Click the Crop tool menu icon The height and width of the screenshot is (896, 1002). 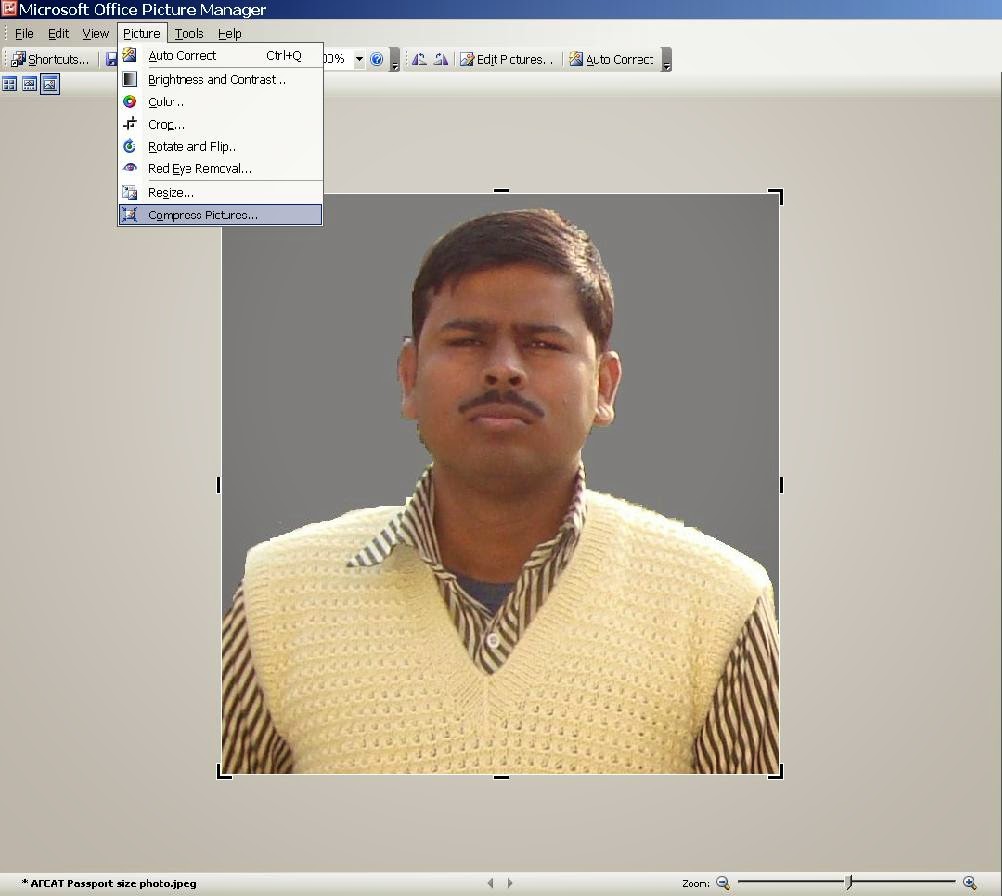[x=130, y=123]
